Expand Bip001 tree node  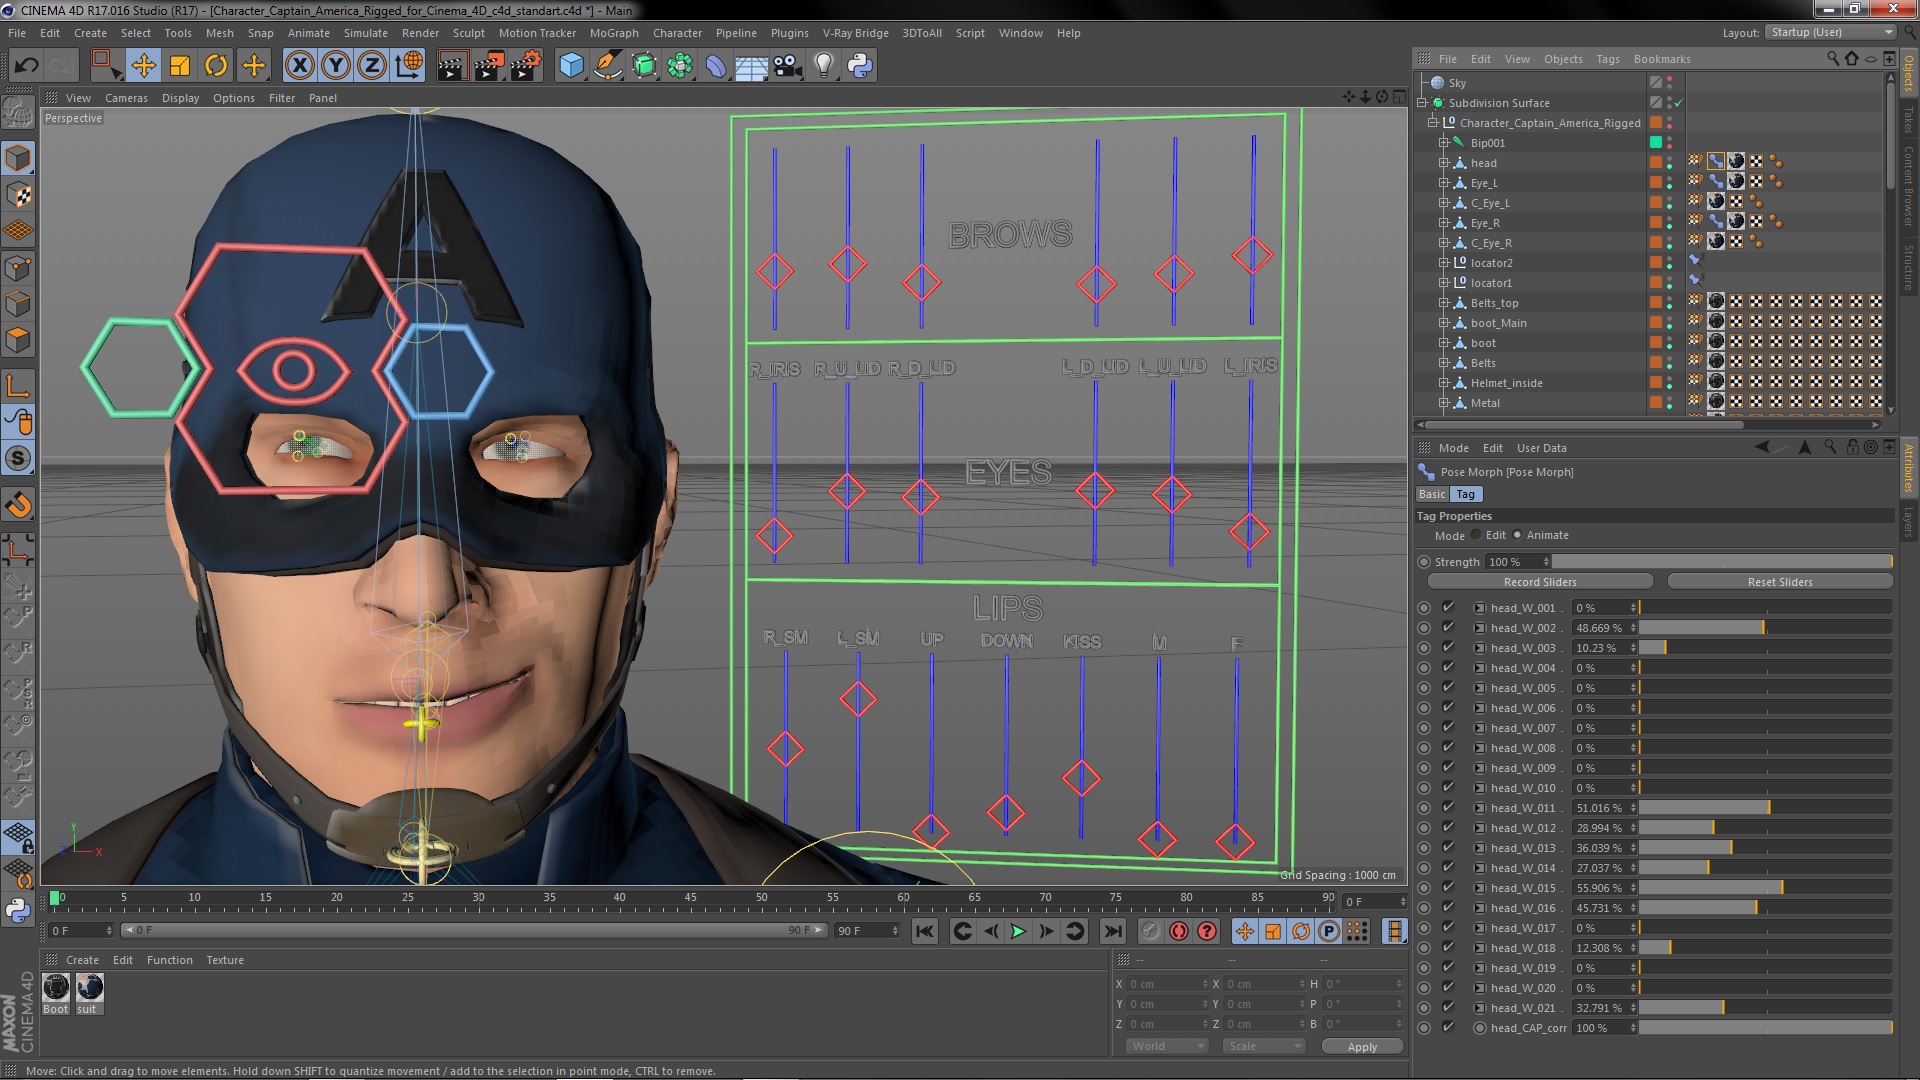[1444, 143]
